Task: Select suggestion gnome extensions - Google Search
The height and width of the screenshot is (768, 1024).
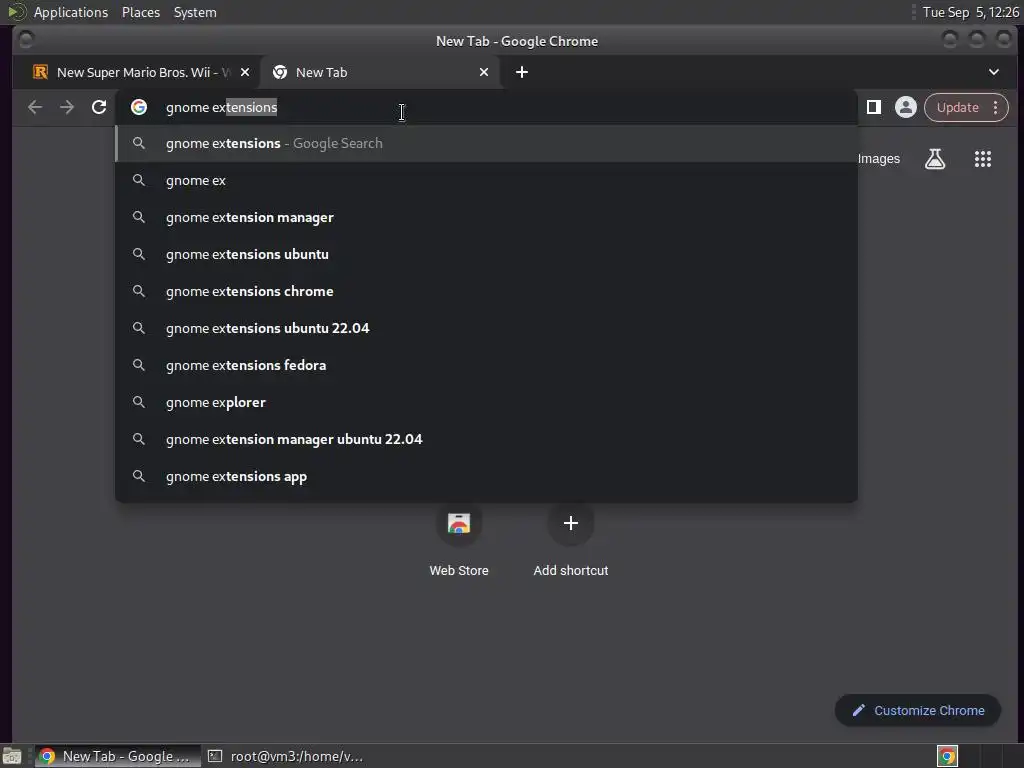Action: click(486, 143)
